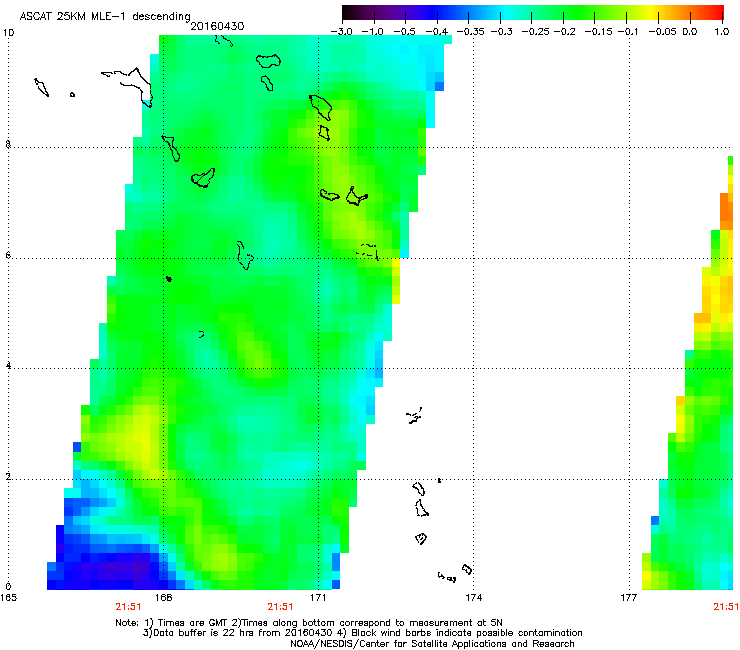Viewport: 740px width, 650px height.
Task: Click the color bar label -0.5
Action: pos(404,32)
